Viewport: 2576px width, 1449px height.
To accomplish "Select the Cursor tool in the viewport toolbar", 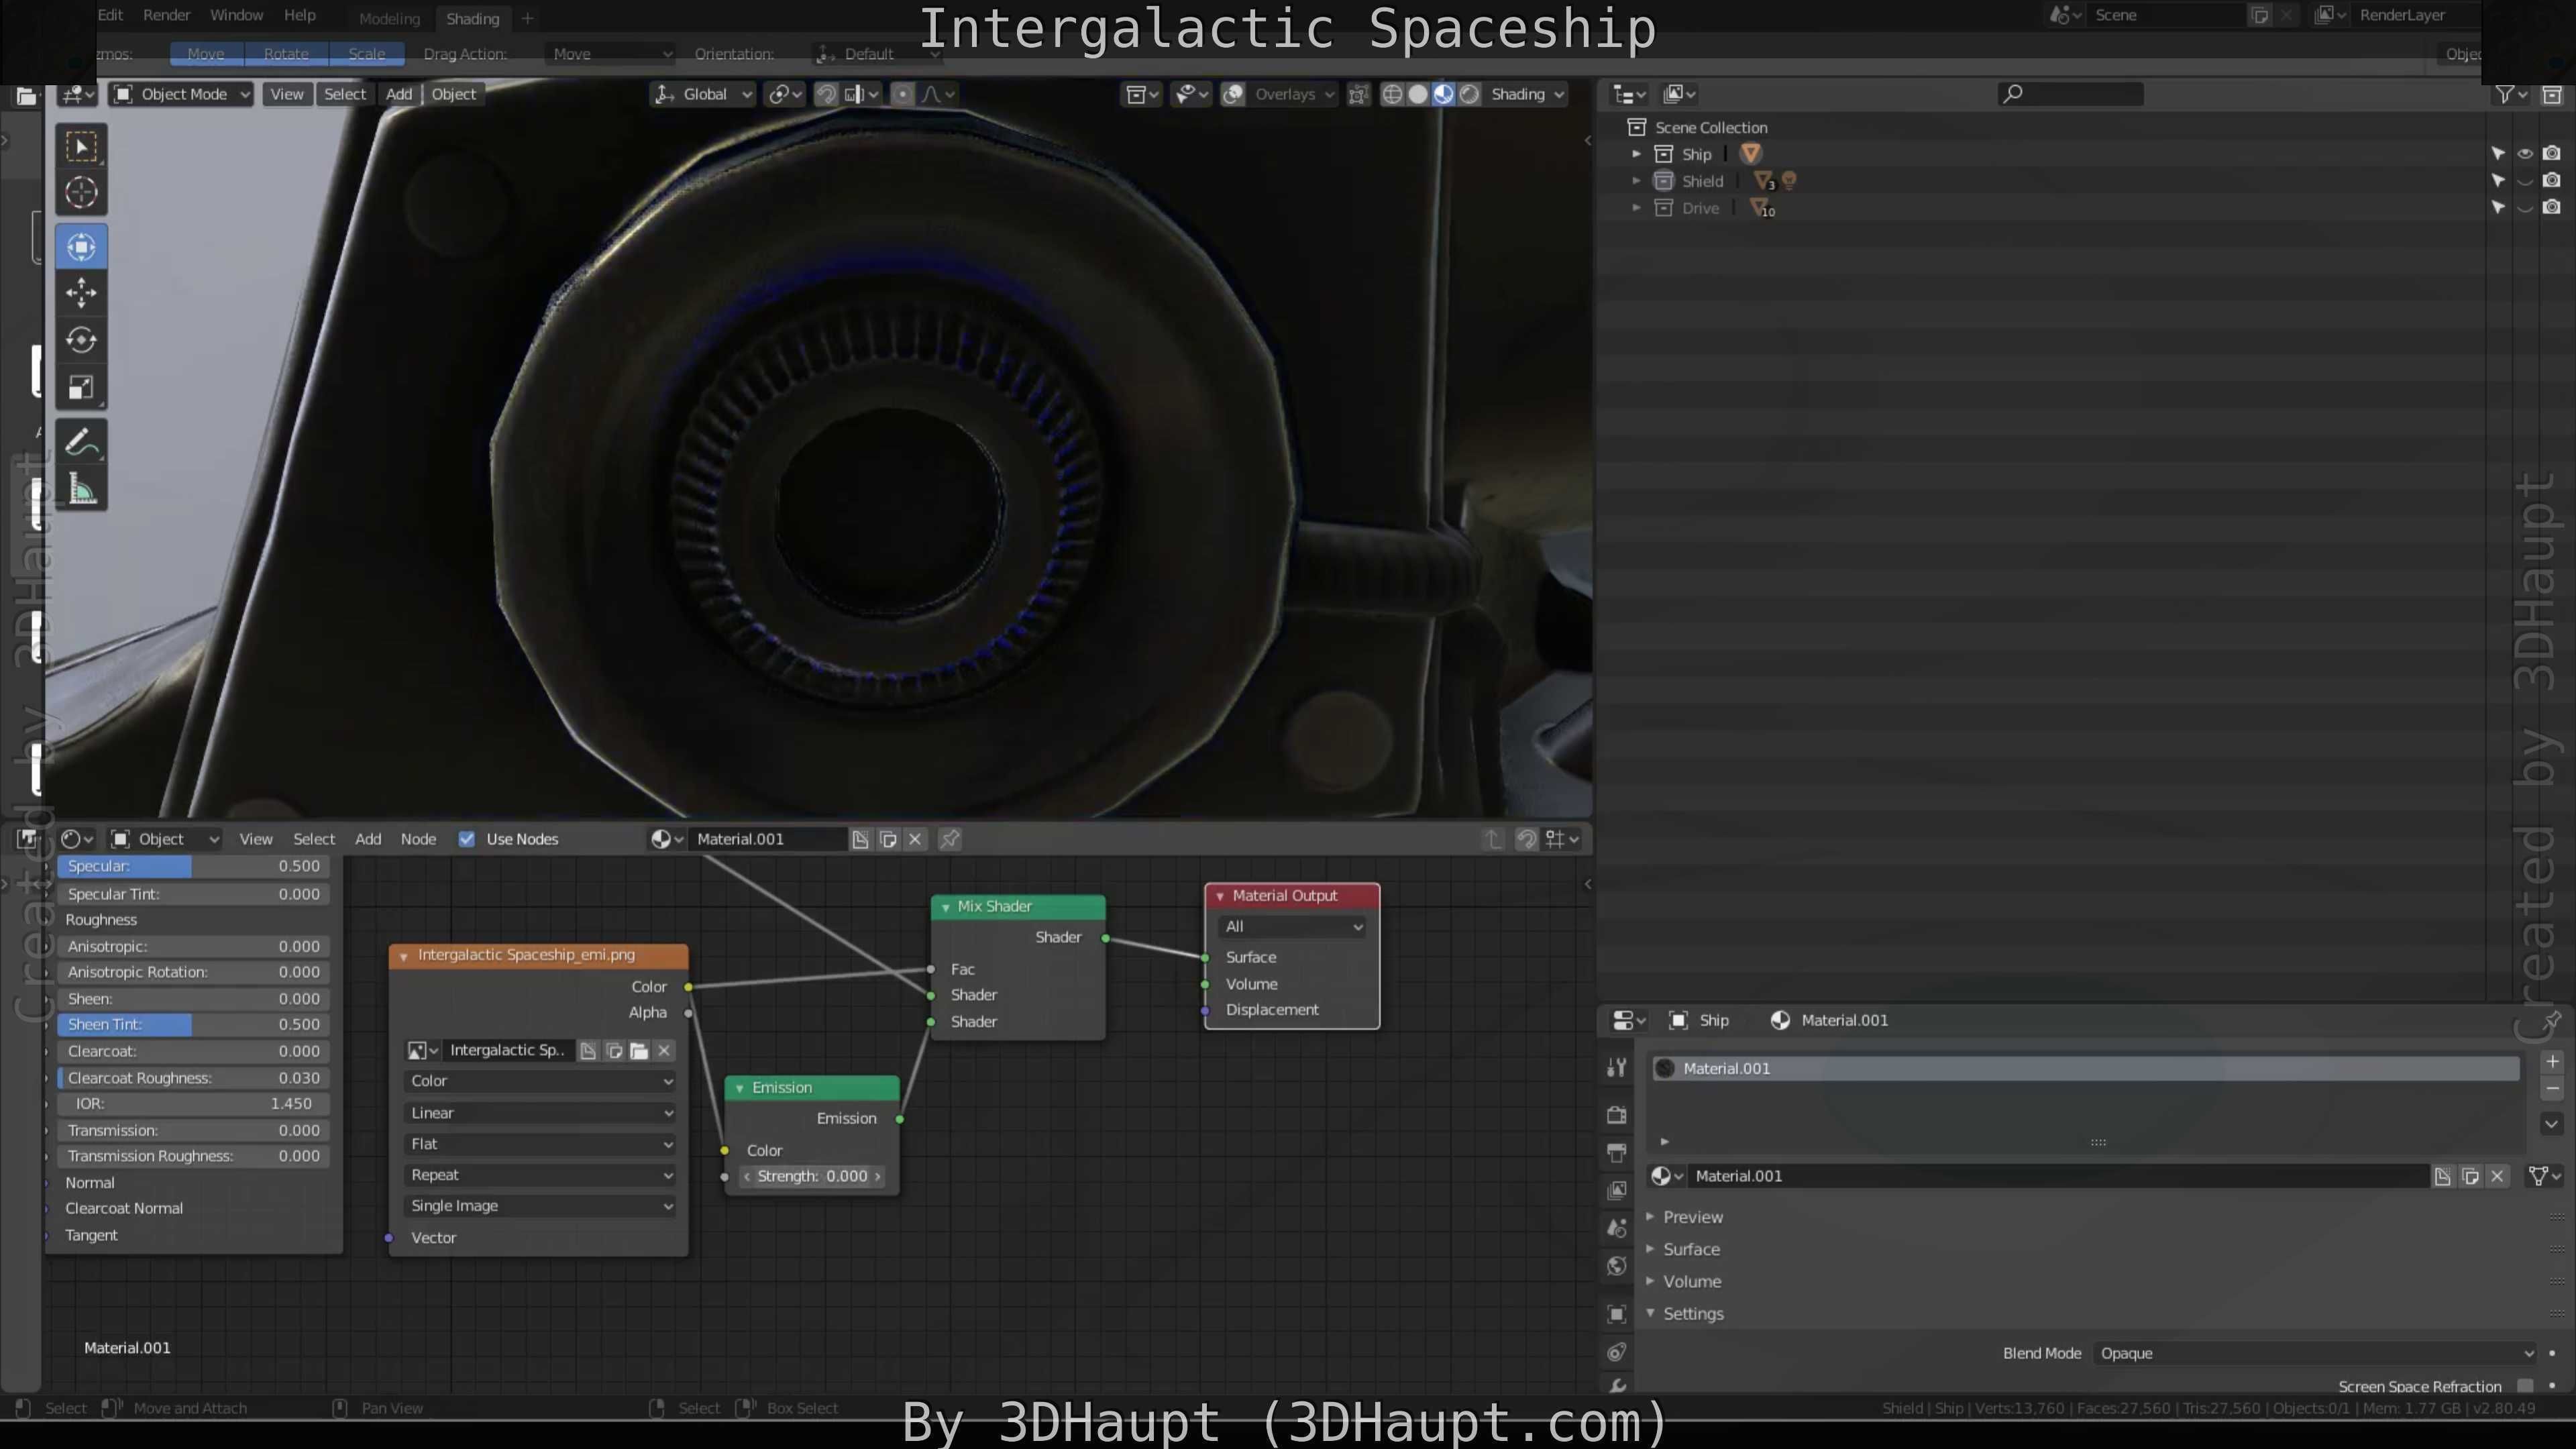I will tap(81, 192).
